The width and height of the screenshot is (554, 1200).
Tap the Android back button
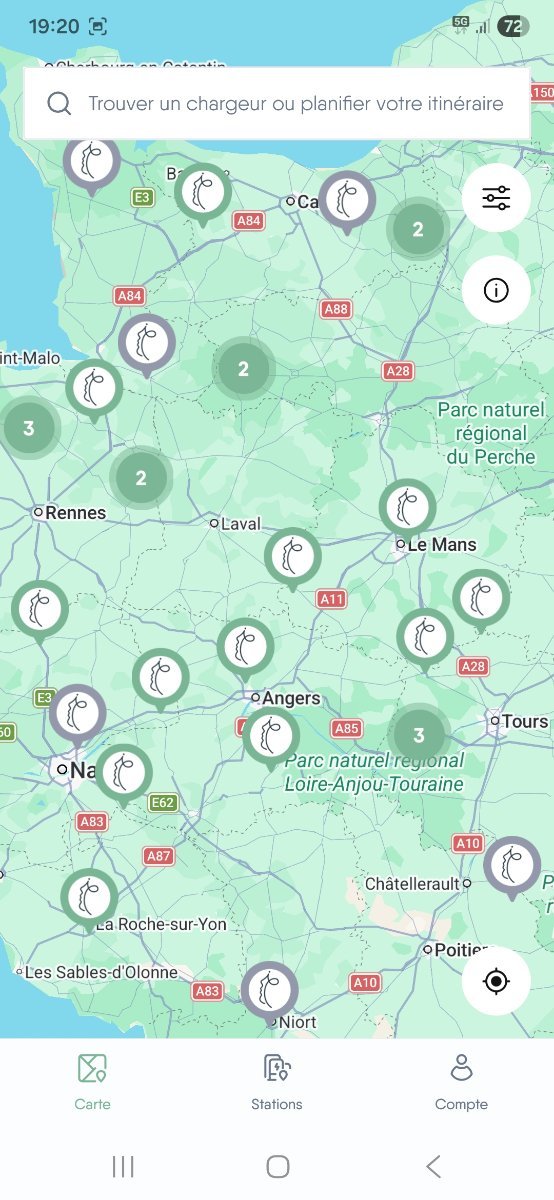pyautogui.click(x=432, y=1166)
